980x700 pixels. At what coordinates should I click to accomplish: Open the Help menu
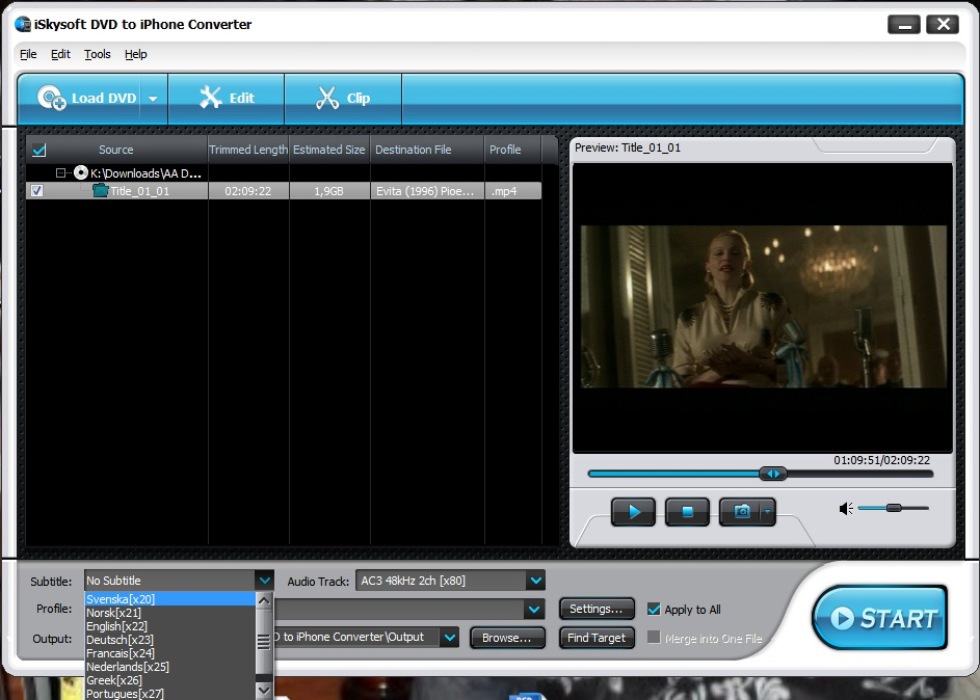[x=136, y=54]
